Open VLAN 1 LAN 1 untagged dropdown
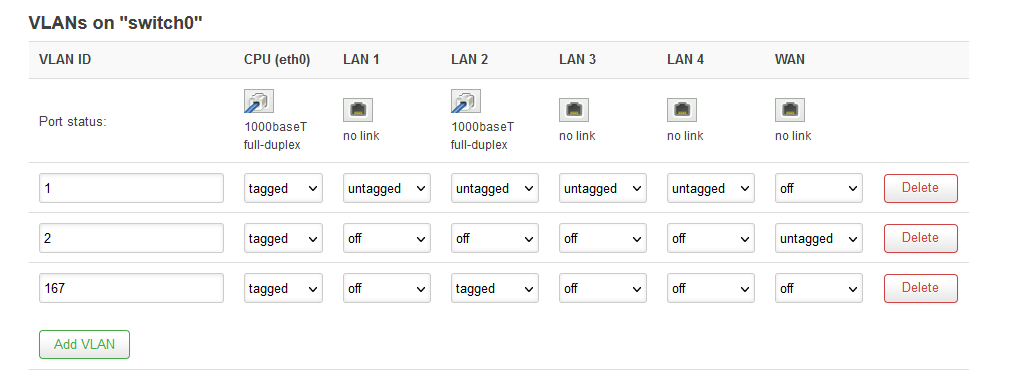The width and height of the screenshot is (1033, 370). (x=387, y=188)
